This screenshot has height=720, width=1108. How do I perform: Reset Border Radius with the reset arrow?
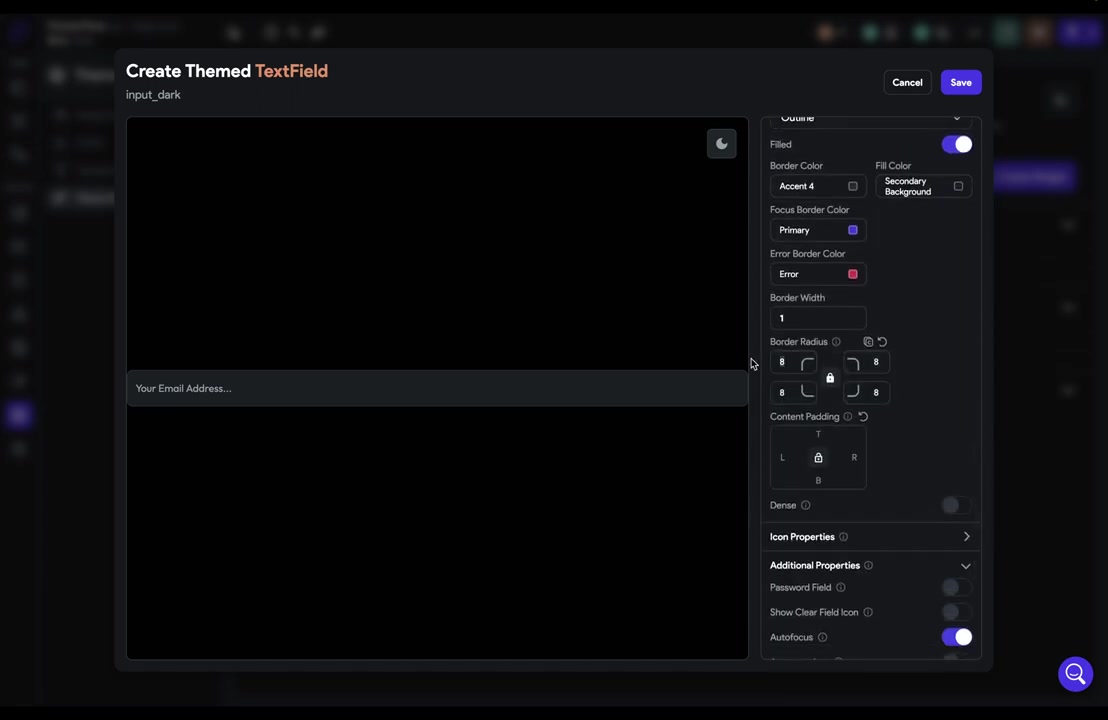point(883,342)
